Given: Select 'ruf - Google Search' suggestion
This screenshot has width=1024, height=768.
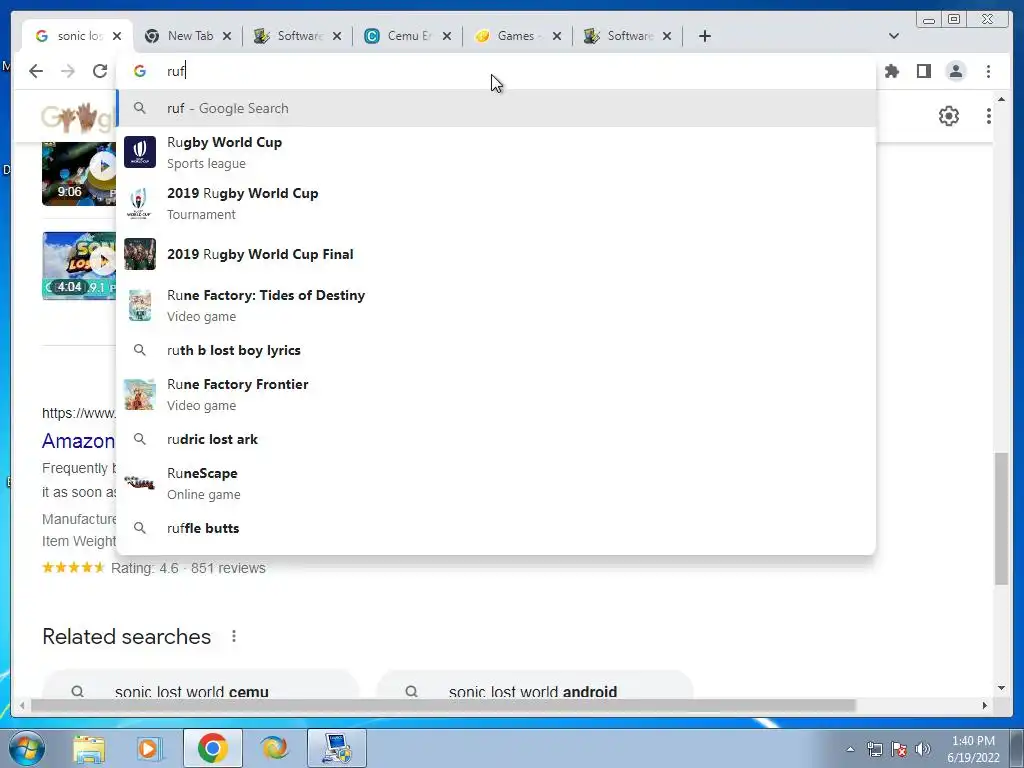Looking at the screenshot, I should (x=496, y=108).
